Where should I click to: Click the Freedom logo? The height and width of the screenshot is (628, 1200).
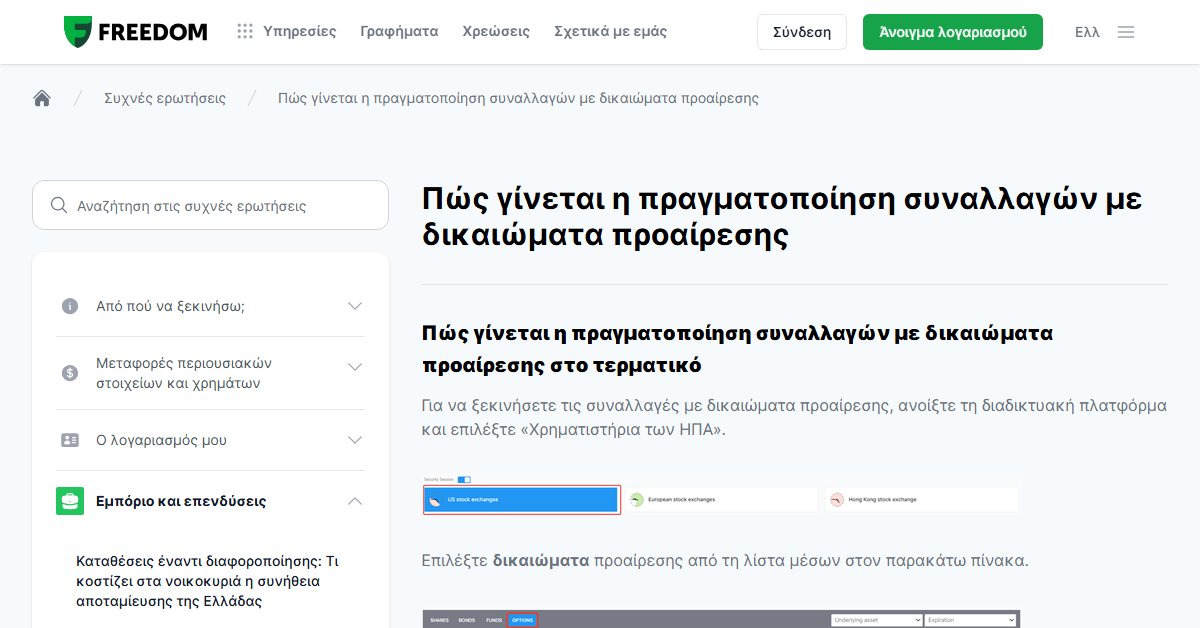[x=135, y=32]
